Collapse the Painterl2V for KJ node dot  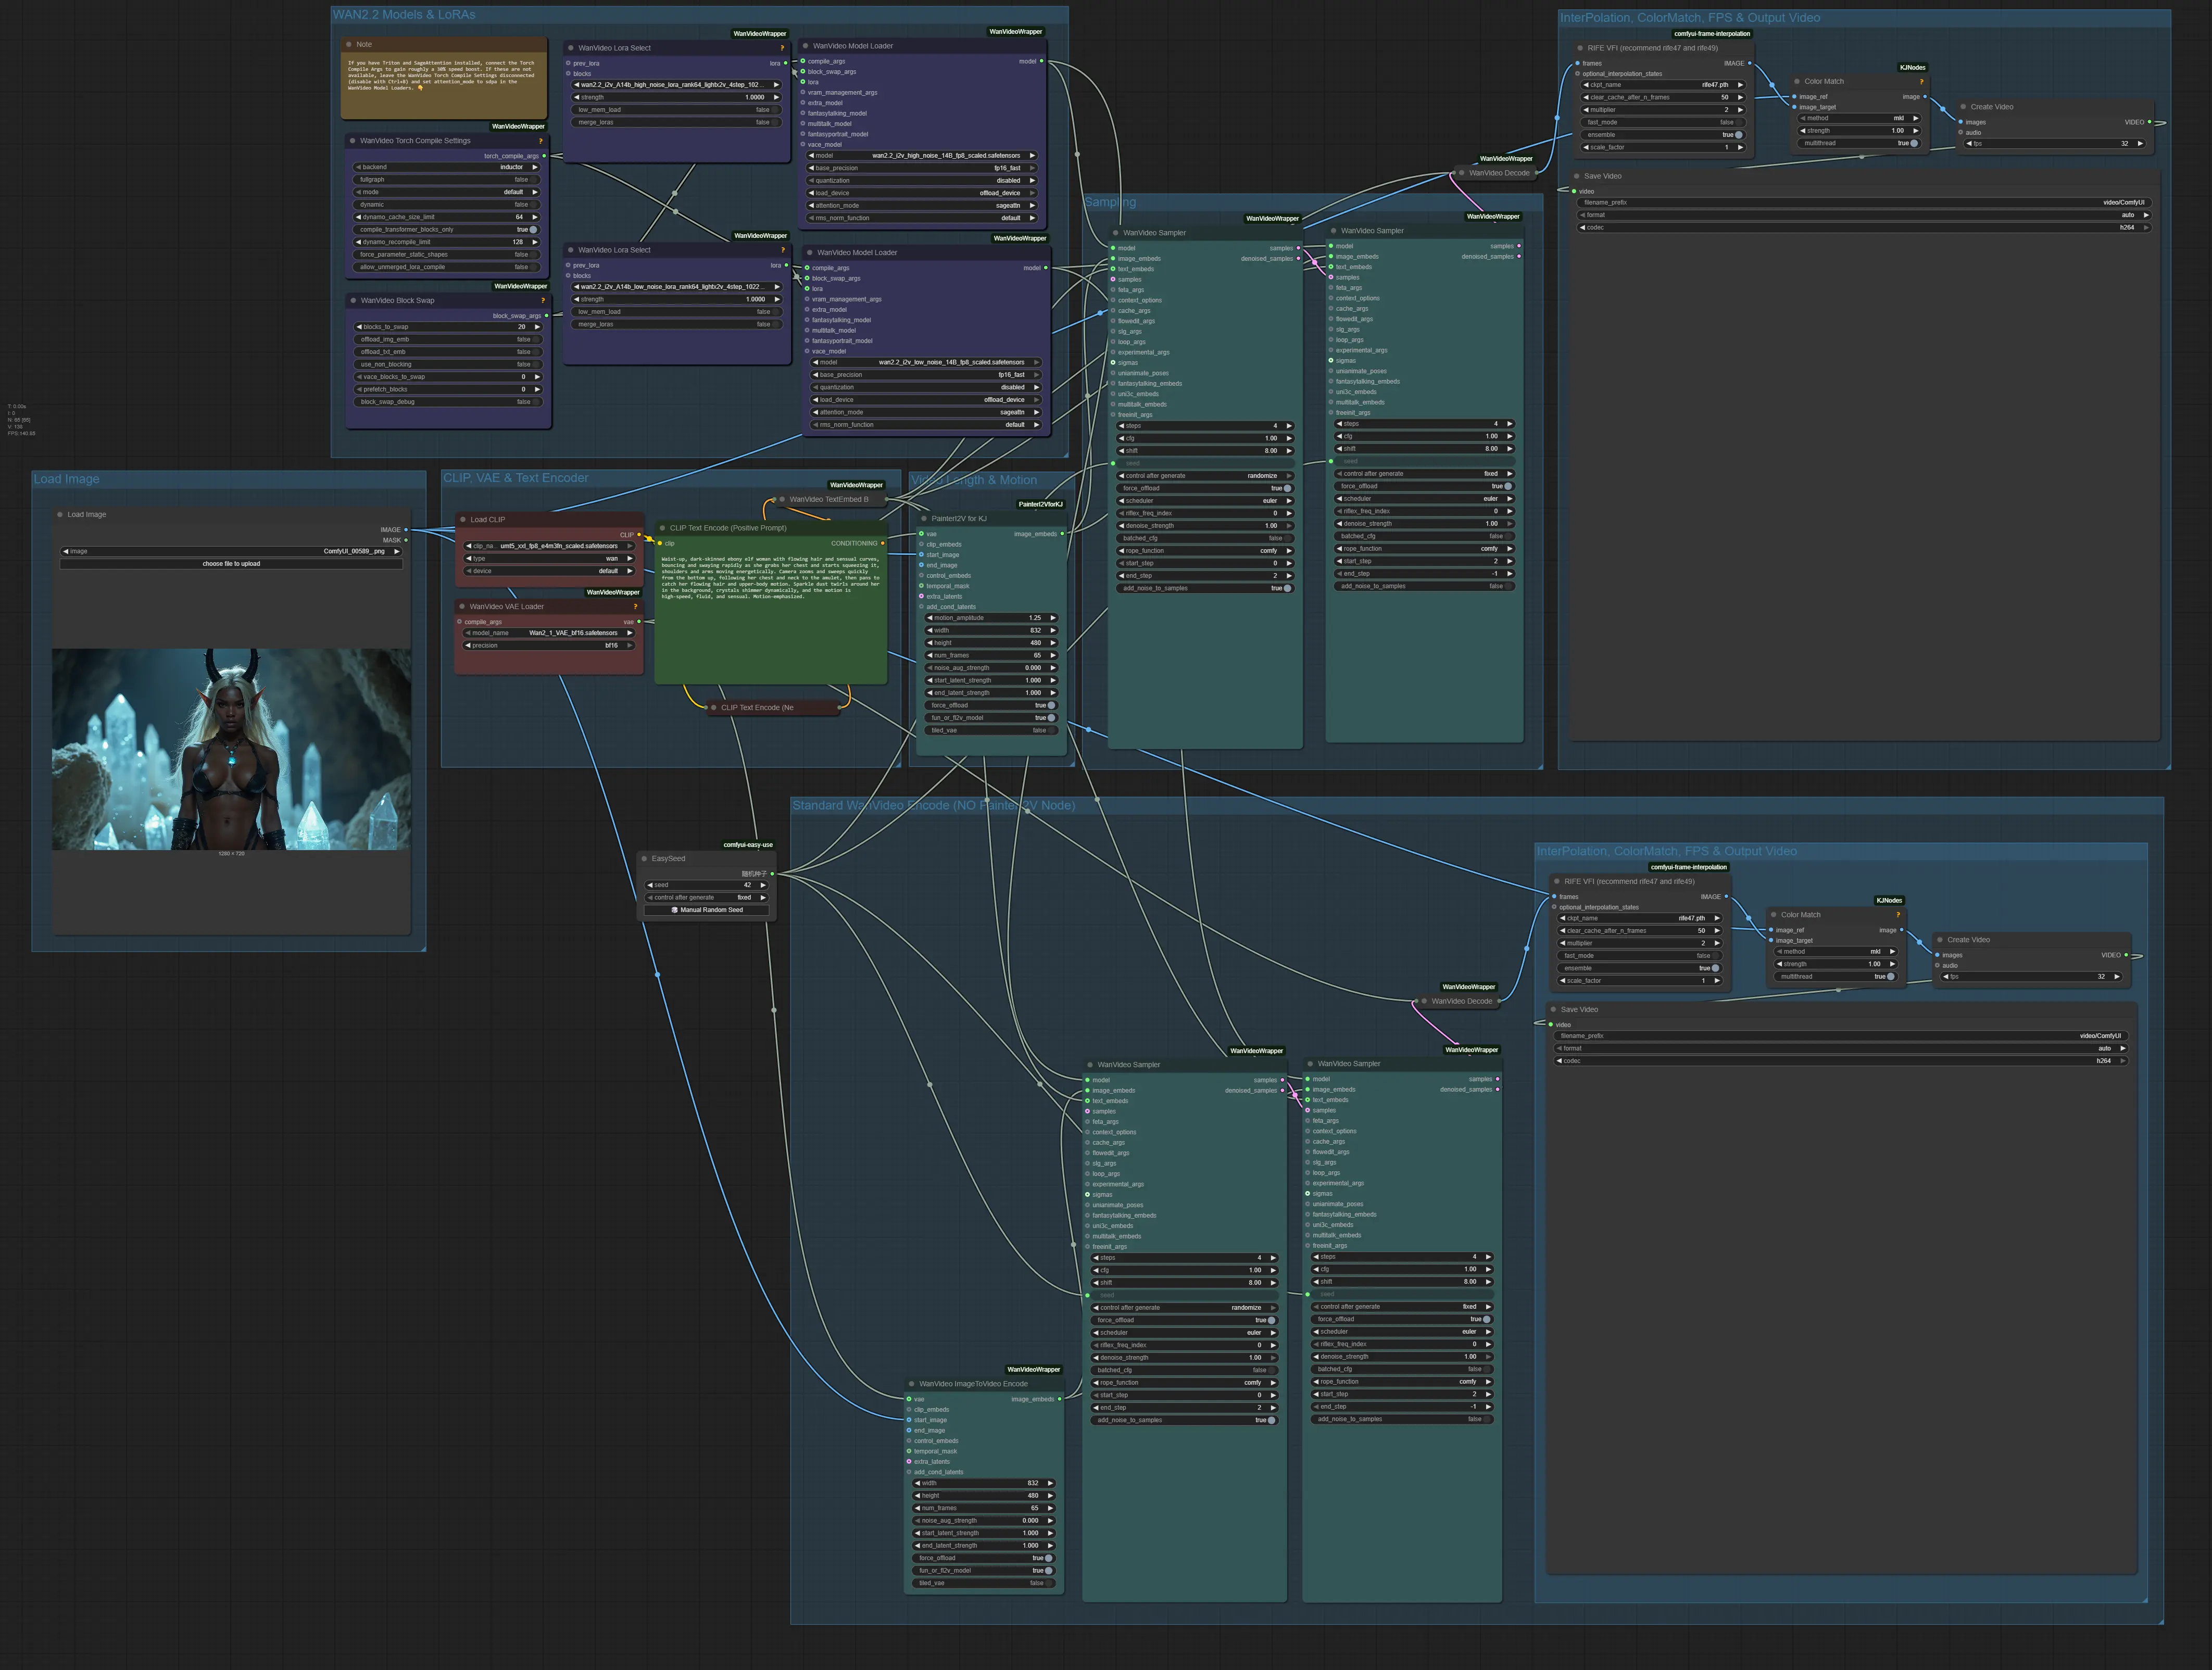(x=924, y=519)
